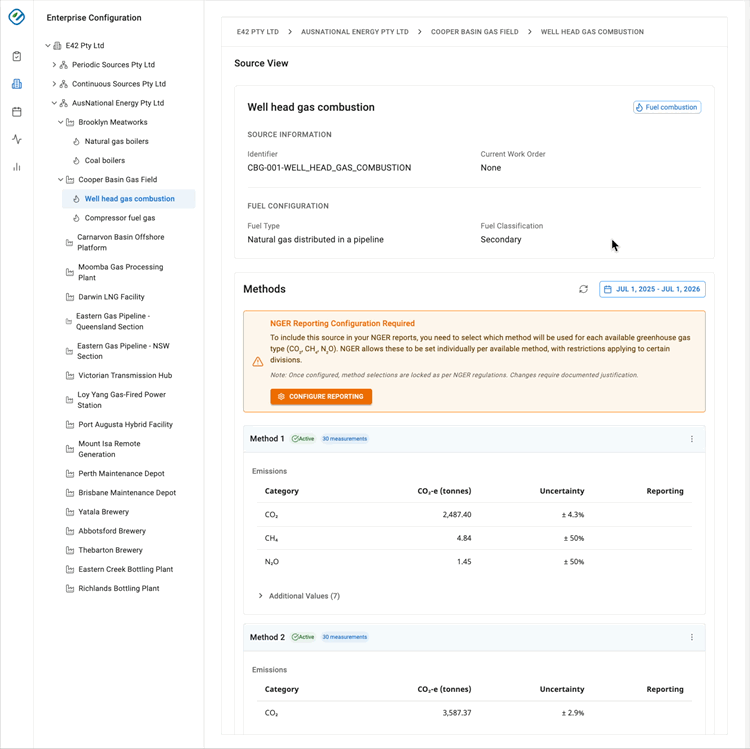Open Method 1 three-dot options menu
750x749 pixels.
coord(691,439)
